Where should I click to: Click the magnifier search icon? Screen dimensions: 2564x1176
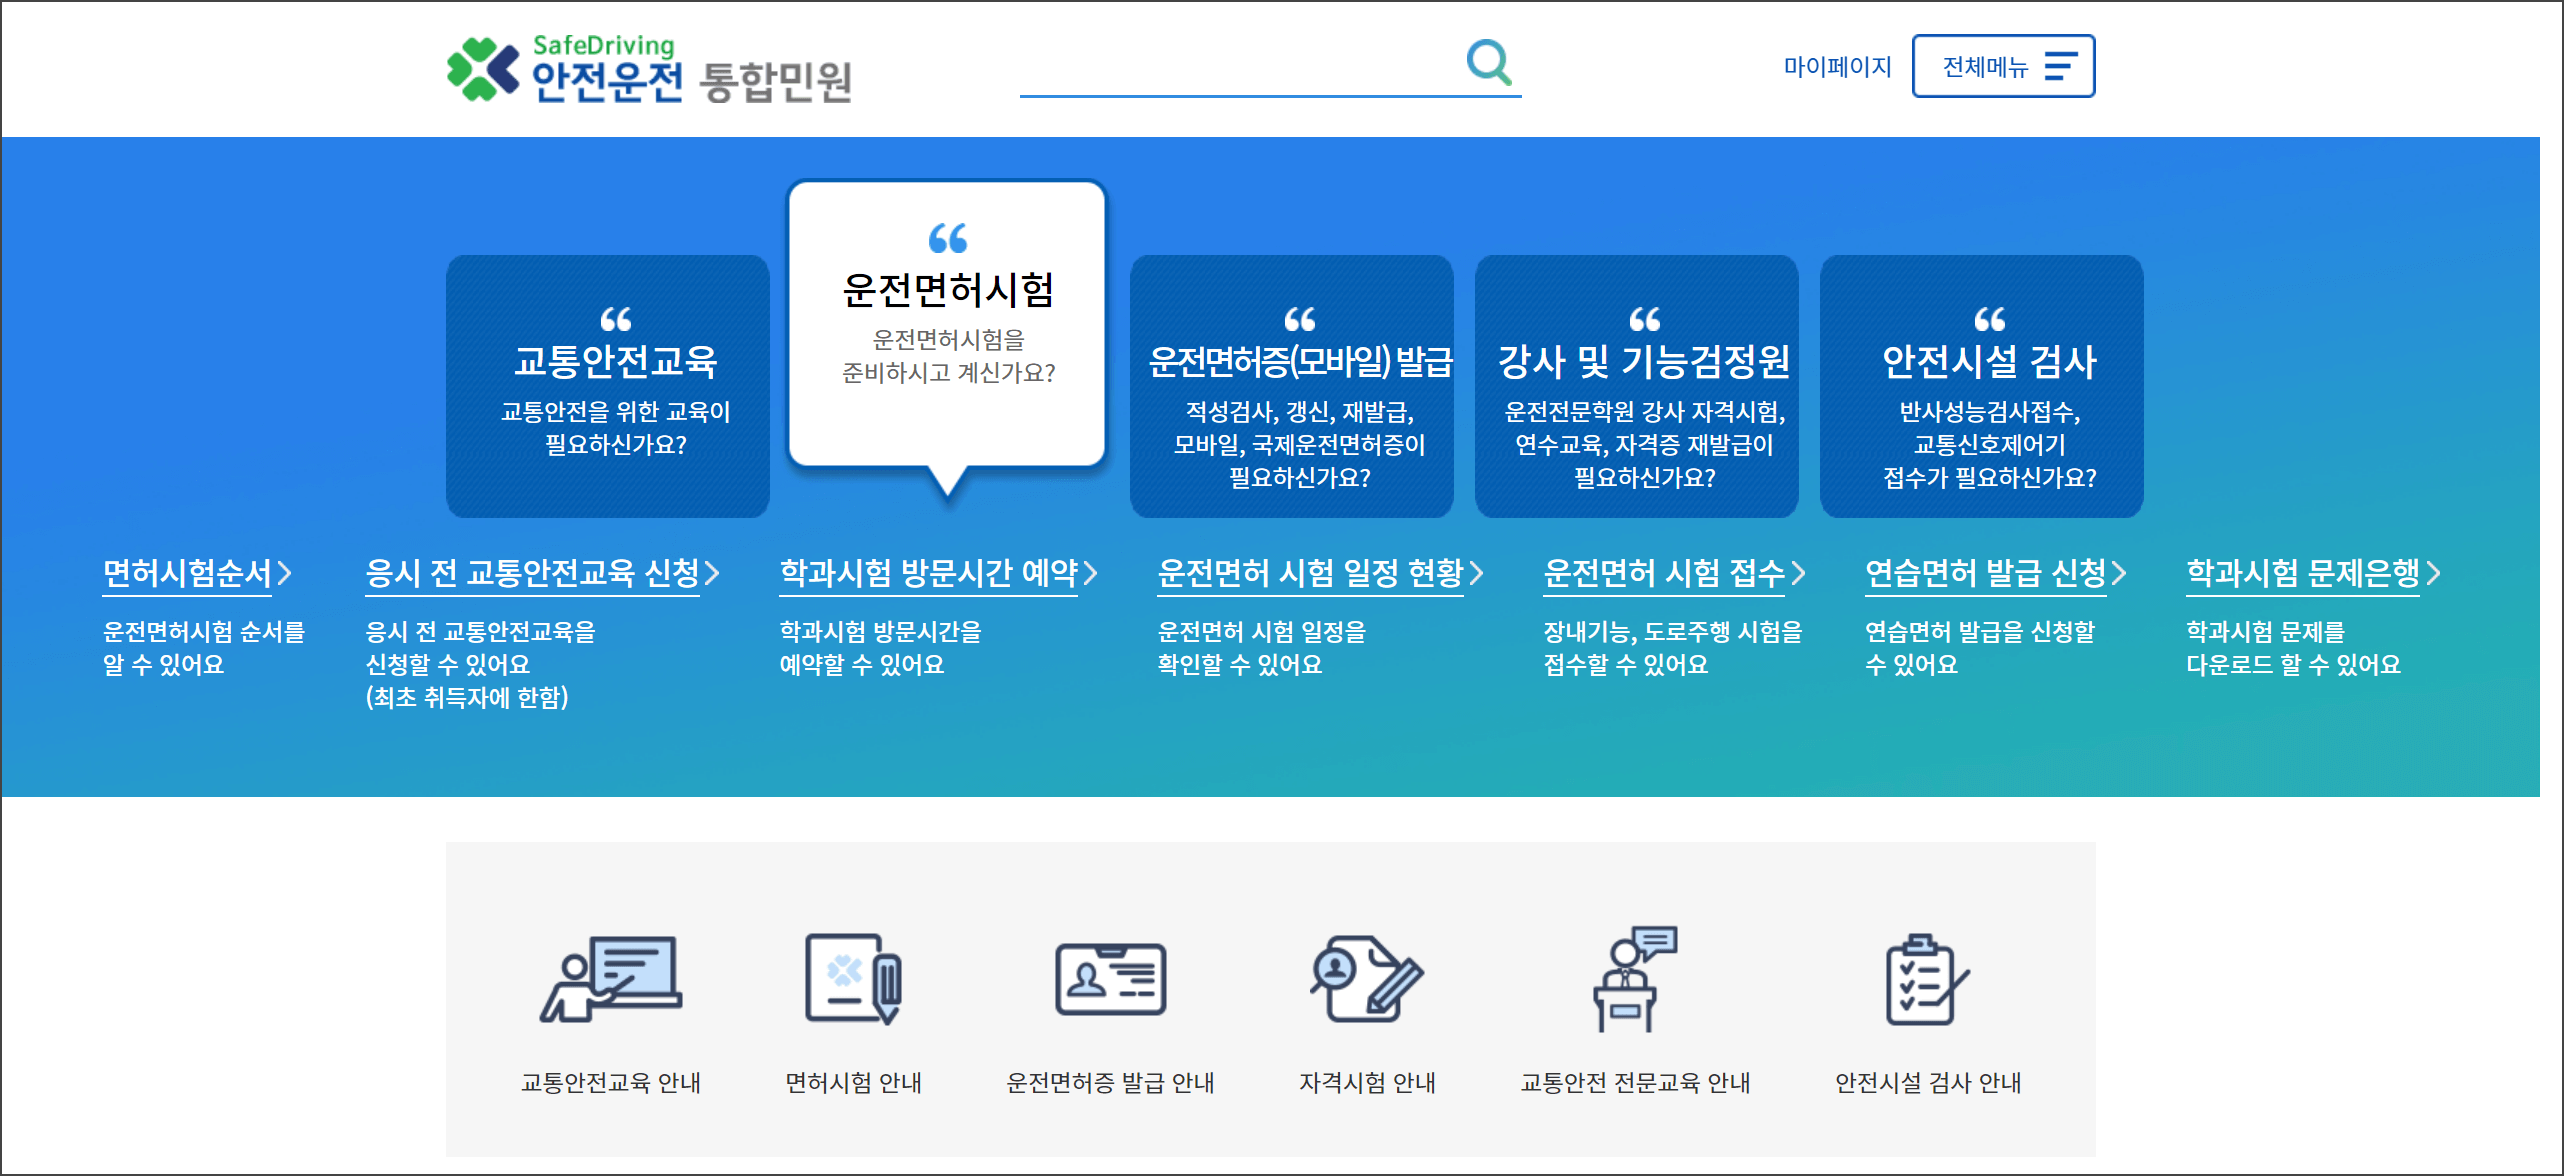point(1489,62)
